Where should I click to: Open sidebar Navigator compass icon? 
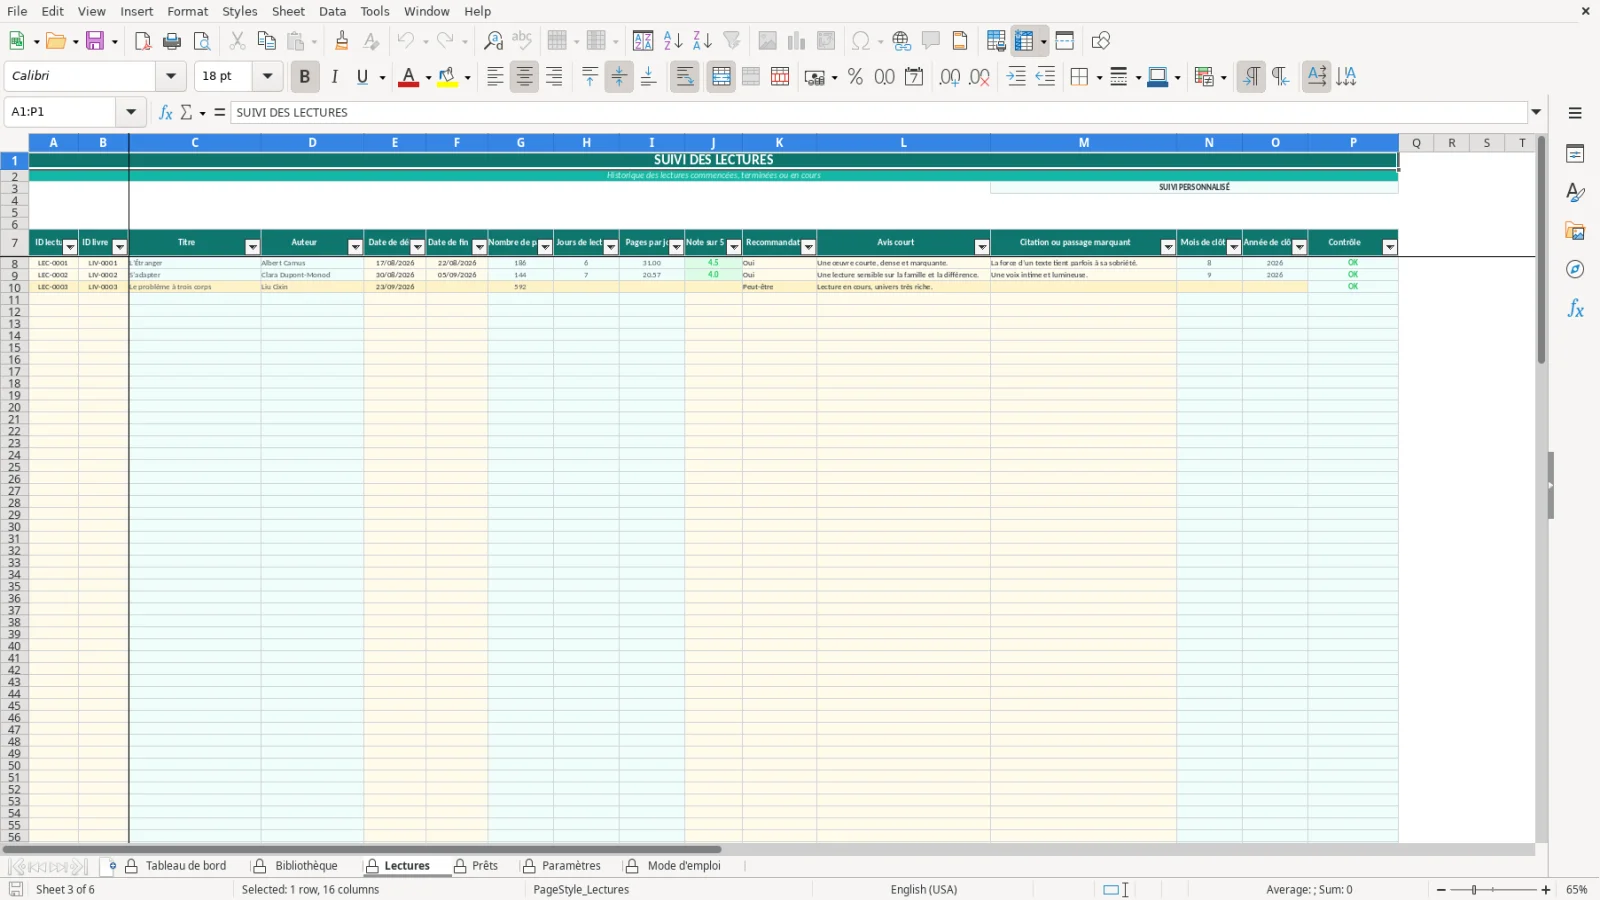(x=1575, y=270)
